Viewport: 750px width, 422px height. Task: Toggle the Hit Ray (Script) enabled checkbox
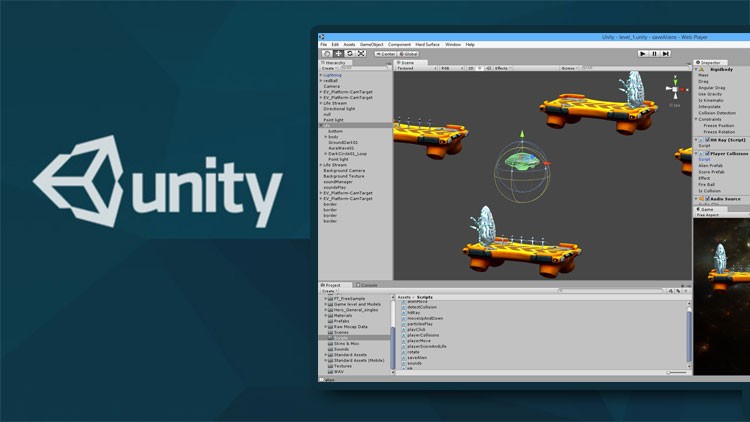pyautogui.click(x=707, y=140)
